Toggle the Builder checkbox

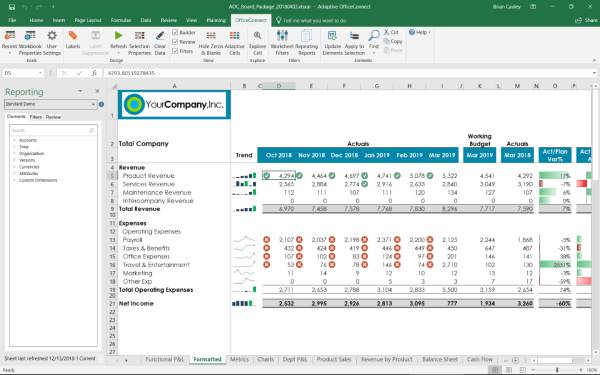pos(175,32)
